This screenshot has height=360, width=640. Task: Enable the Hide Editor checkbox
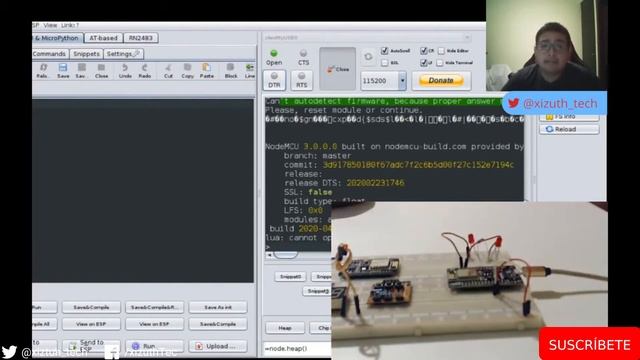pos(441,51)
